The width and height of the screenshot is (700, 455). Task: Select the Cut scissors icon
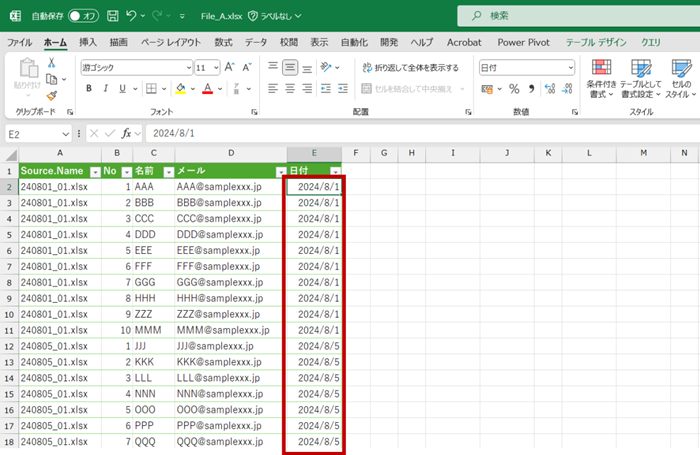[x=50, y=63]
